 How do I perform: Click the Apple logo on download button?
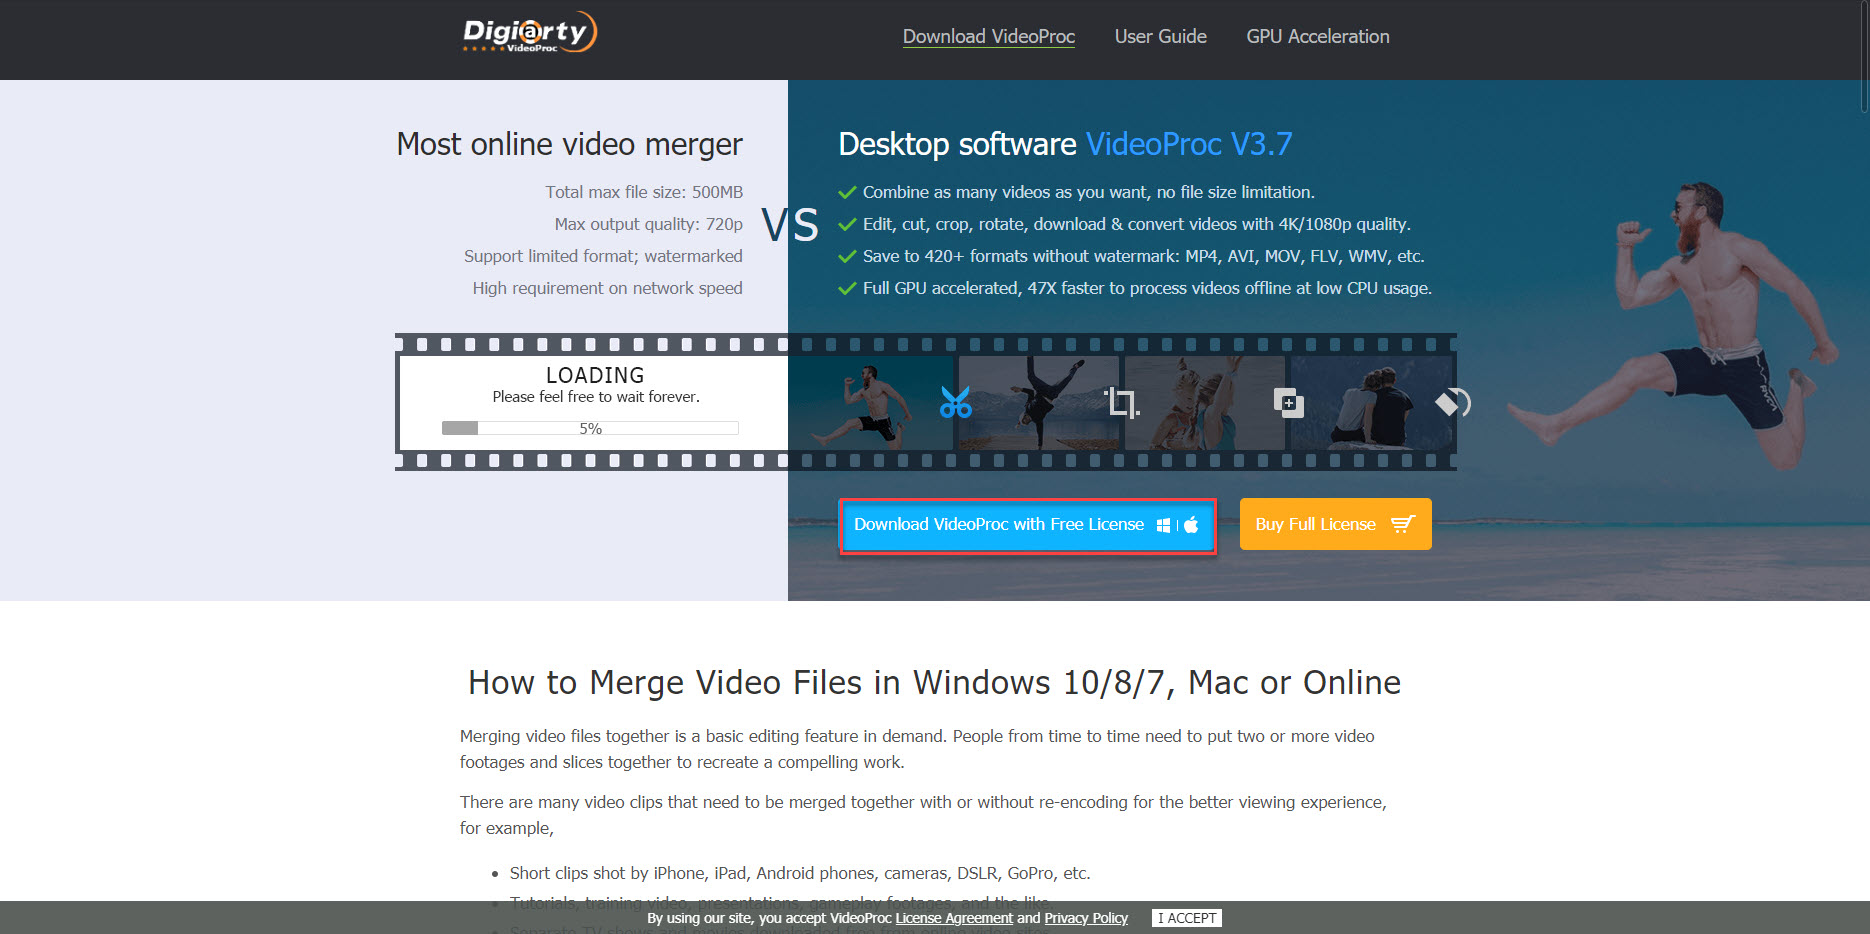click(x=1191, y=525)
